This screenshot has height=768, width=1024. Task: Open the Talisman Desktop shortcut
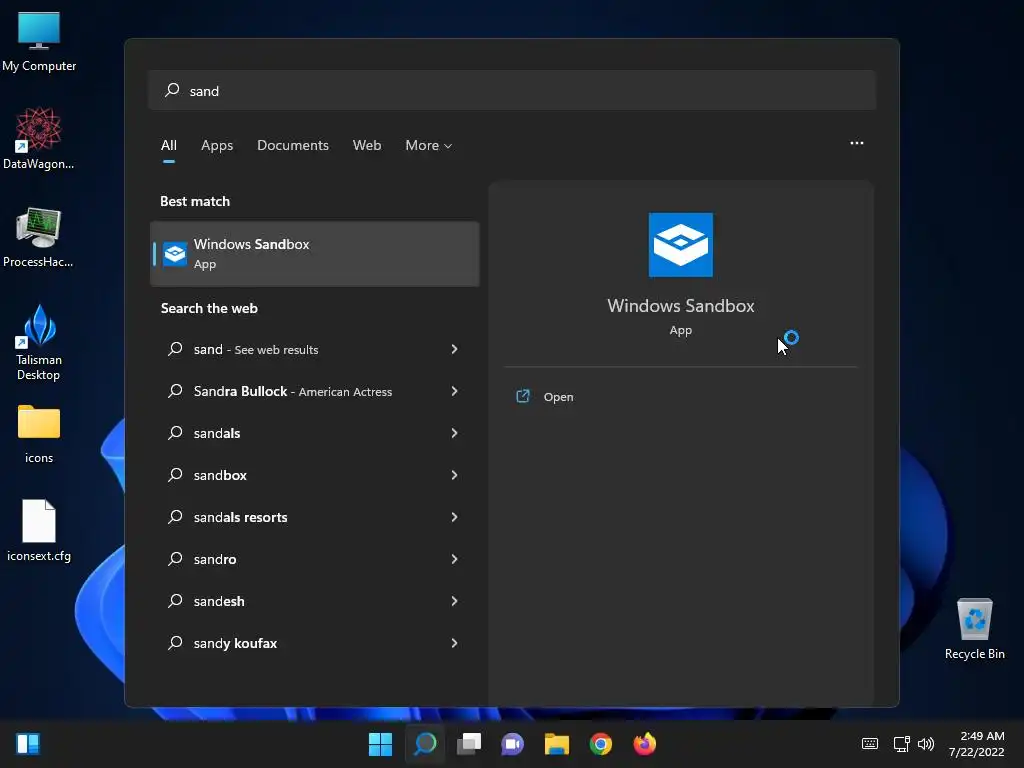[39, 343]
